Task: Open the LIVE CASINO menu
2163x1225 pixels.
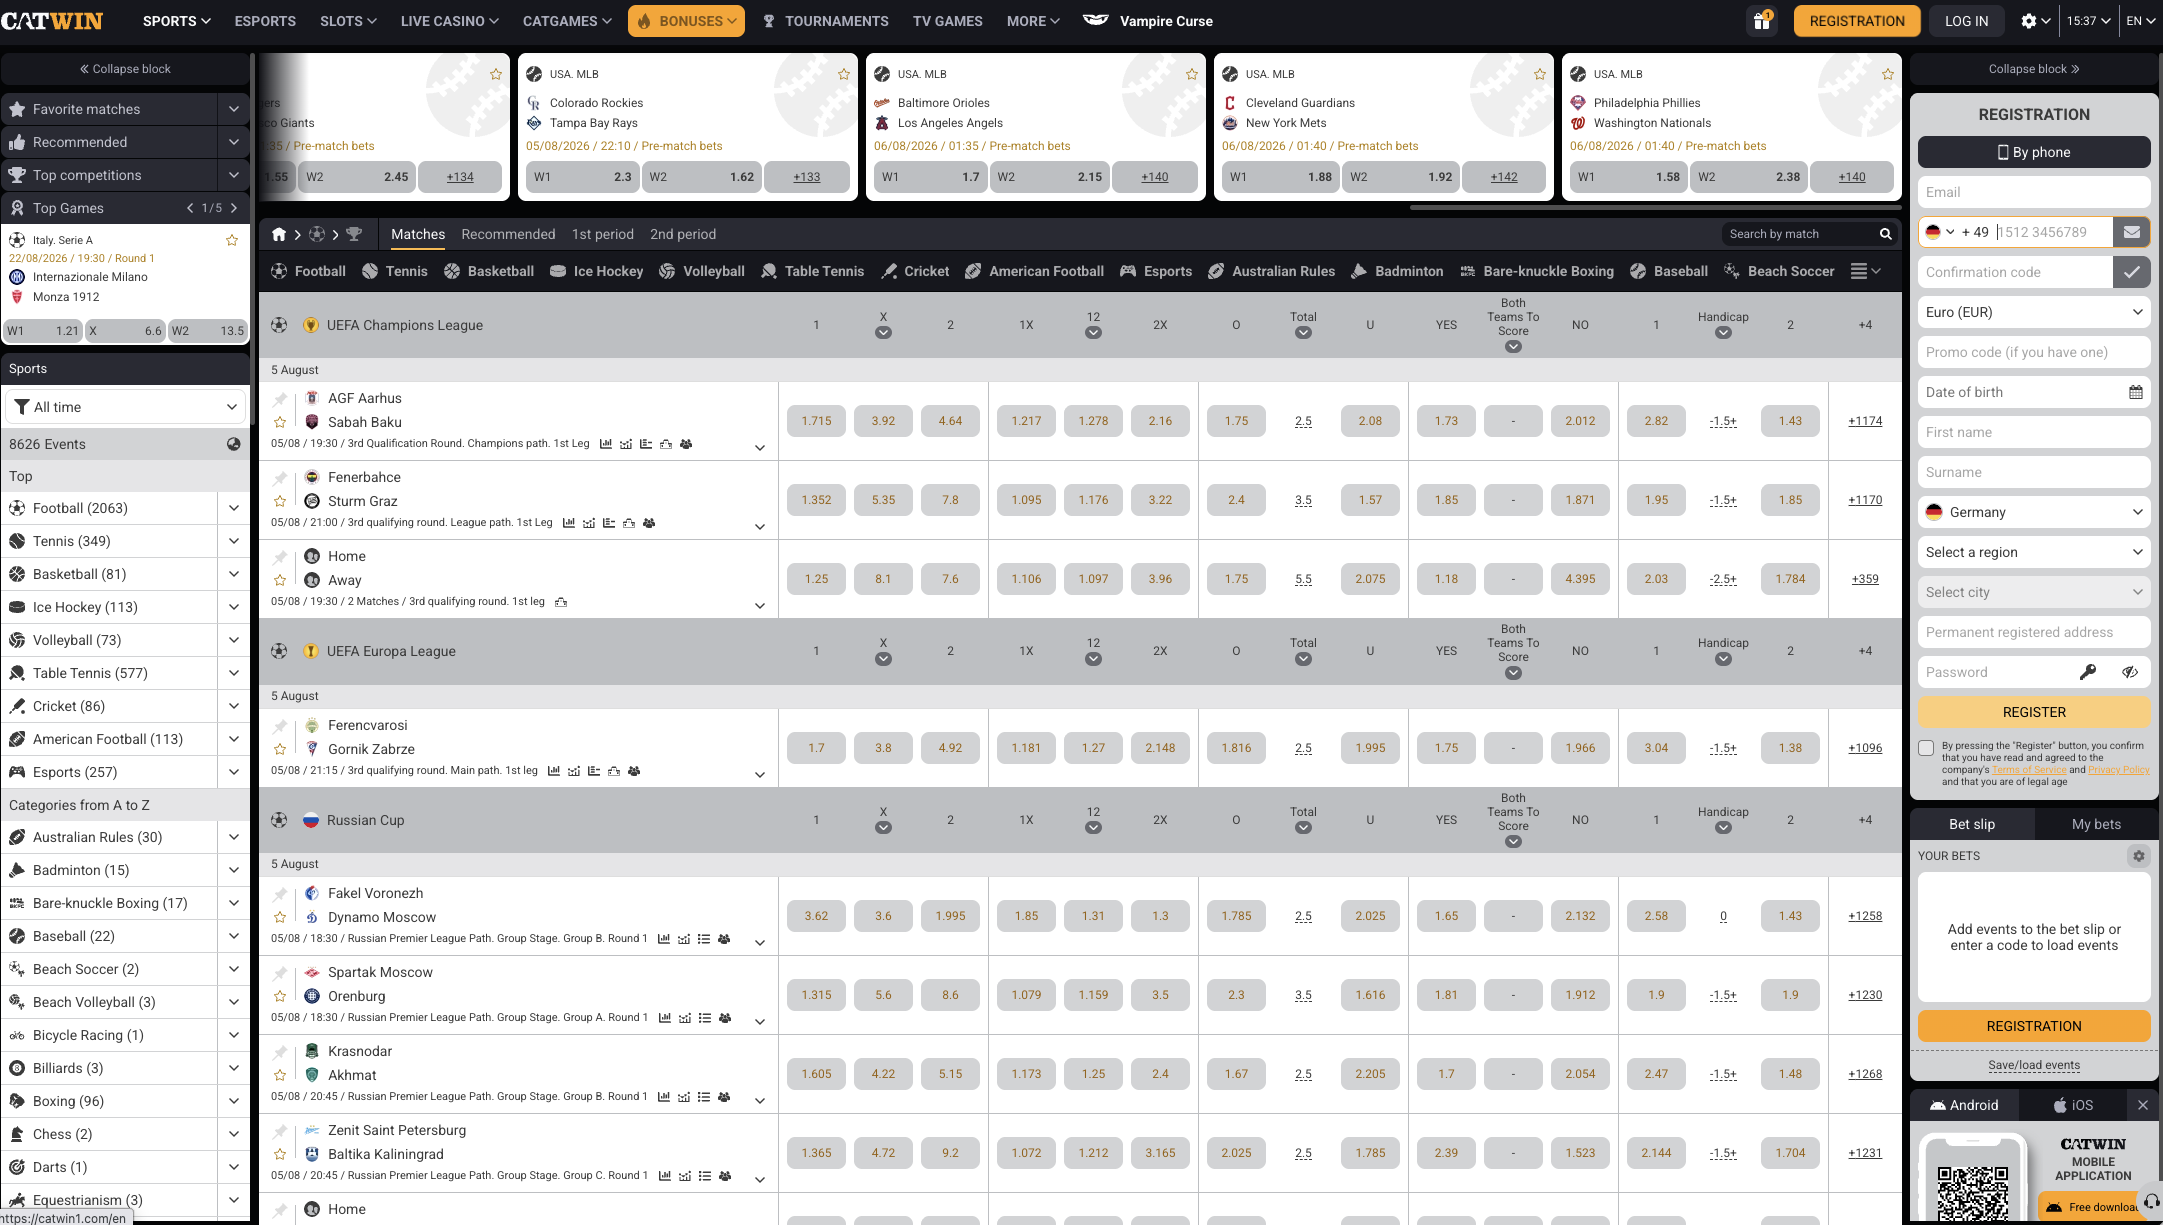Action: tap(449, 21)
